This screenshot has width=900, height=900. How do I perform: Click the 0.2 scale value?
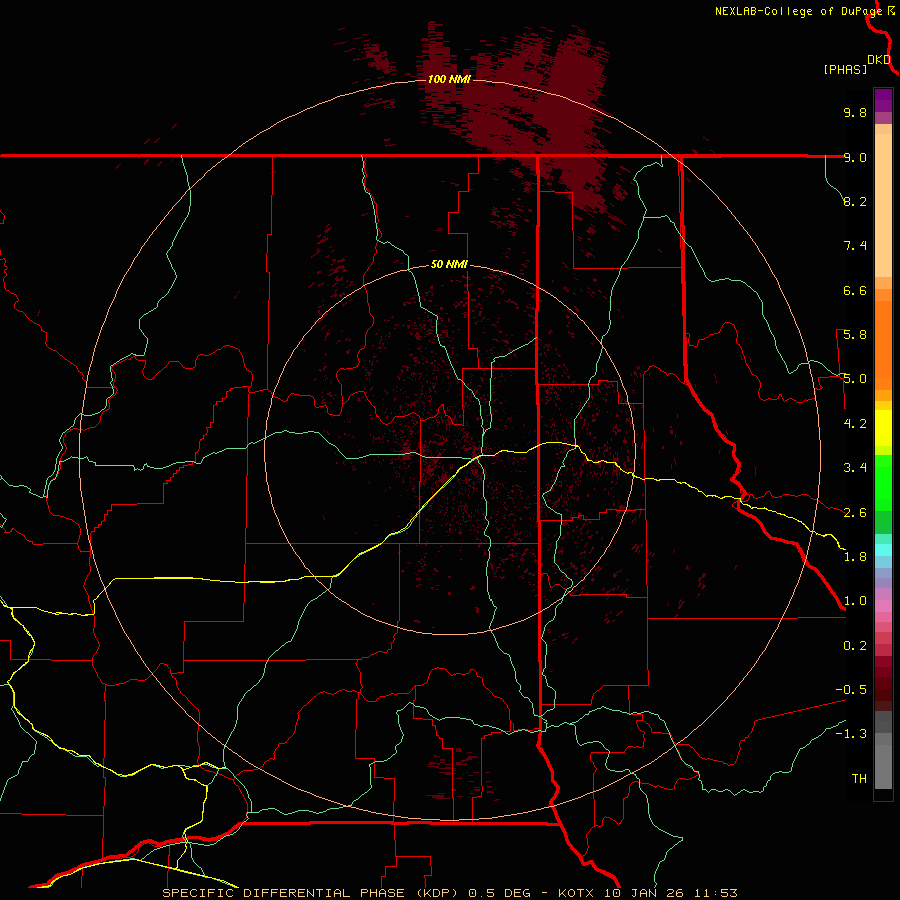click(x=855, y=646)
